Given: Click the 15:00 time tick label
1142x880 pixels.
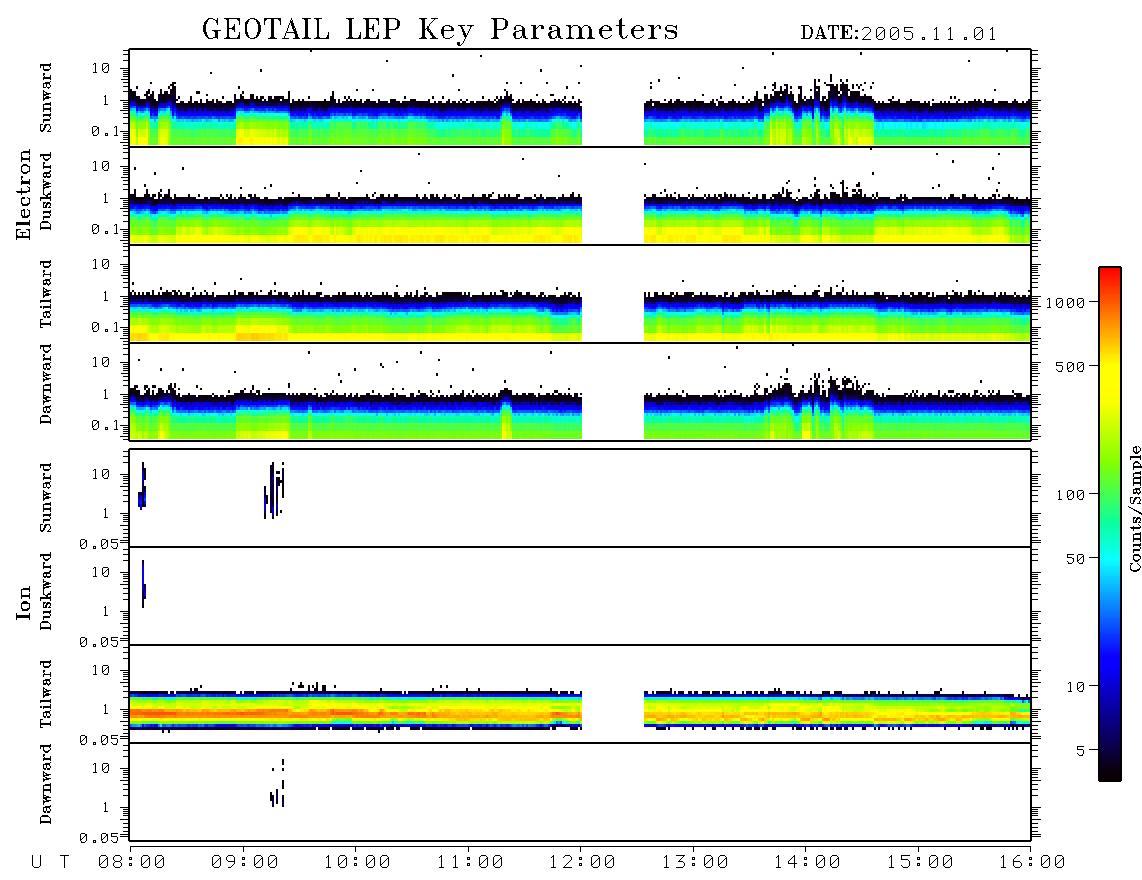Looking at the screenshot, I should pos(920,863).
